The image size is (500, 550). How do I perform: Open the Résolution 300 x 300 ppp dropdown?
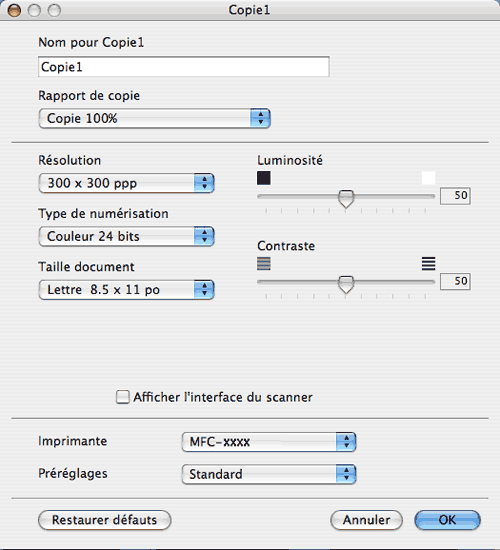pos(126,183)
